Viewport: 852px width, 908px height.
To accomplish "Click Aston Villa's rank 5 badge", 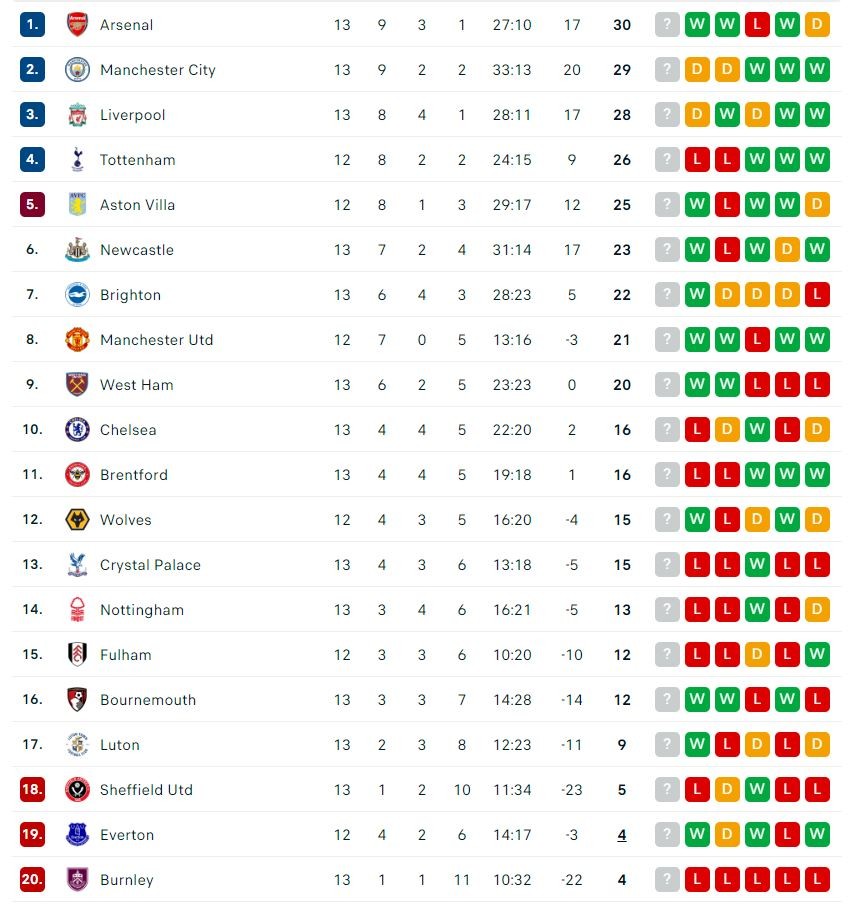I will pyautogui.click(x=32, y=205).
